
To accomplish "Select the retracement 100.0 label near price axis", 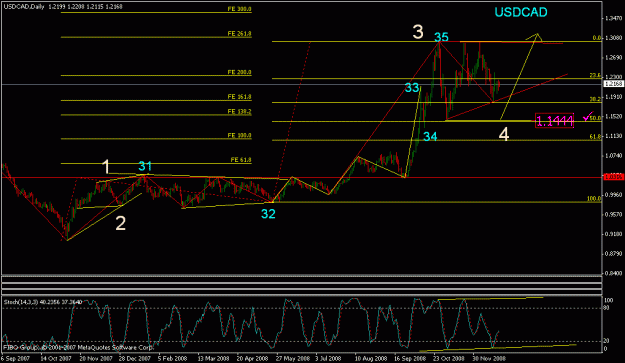I will [x=594, y=198].
